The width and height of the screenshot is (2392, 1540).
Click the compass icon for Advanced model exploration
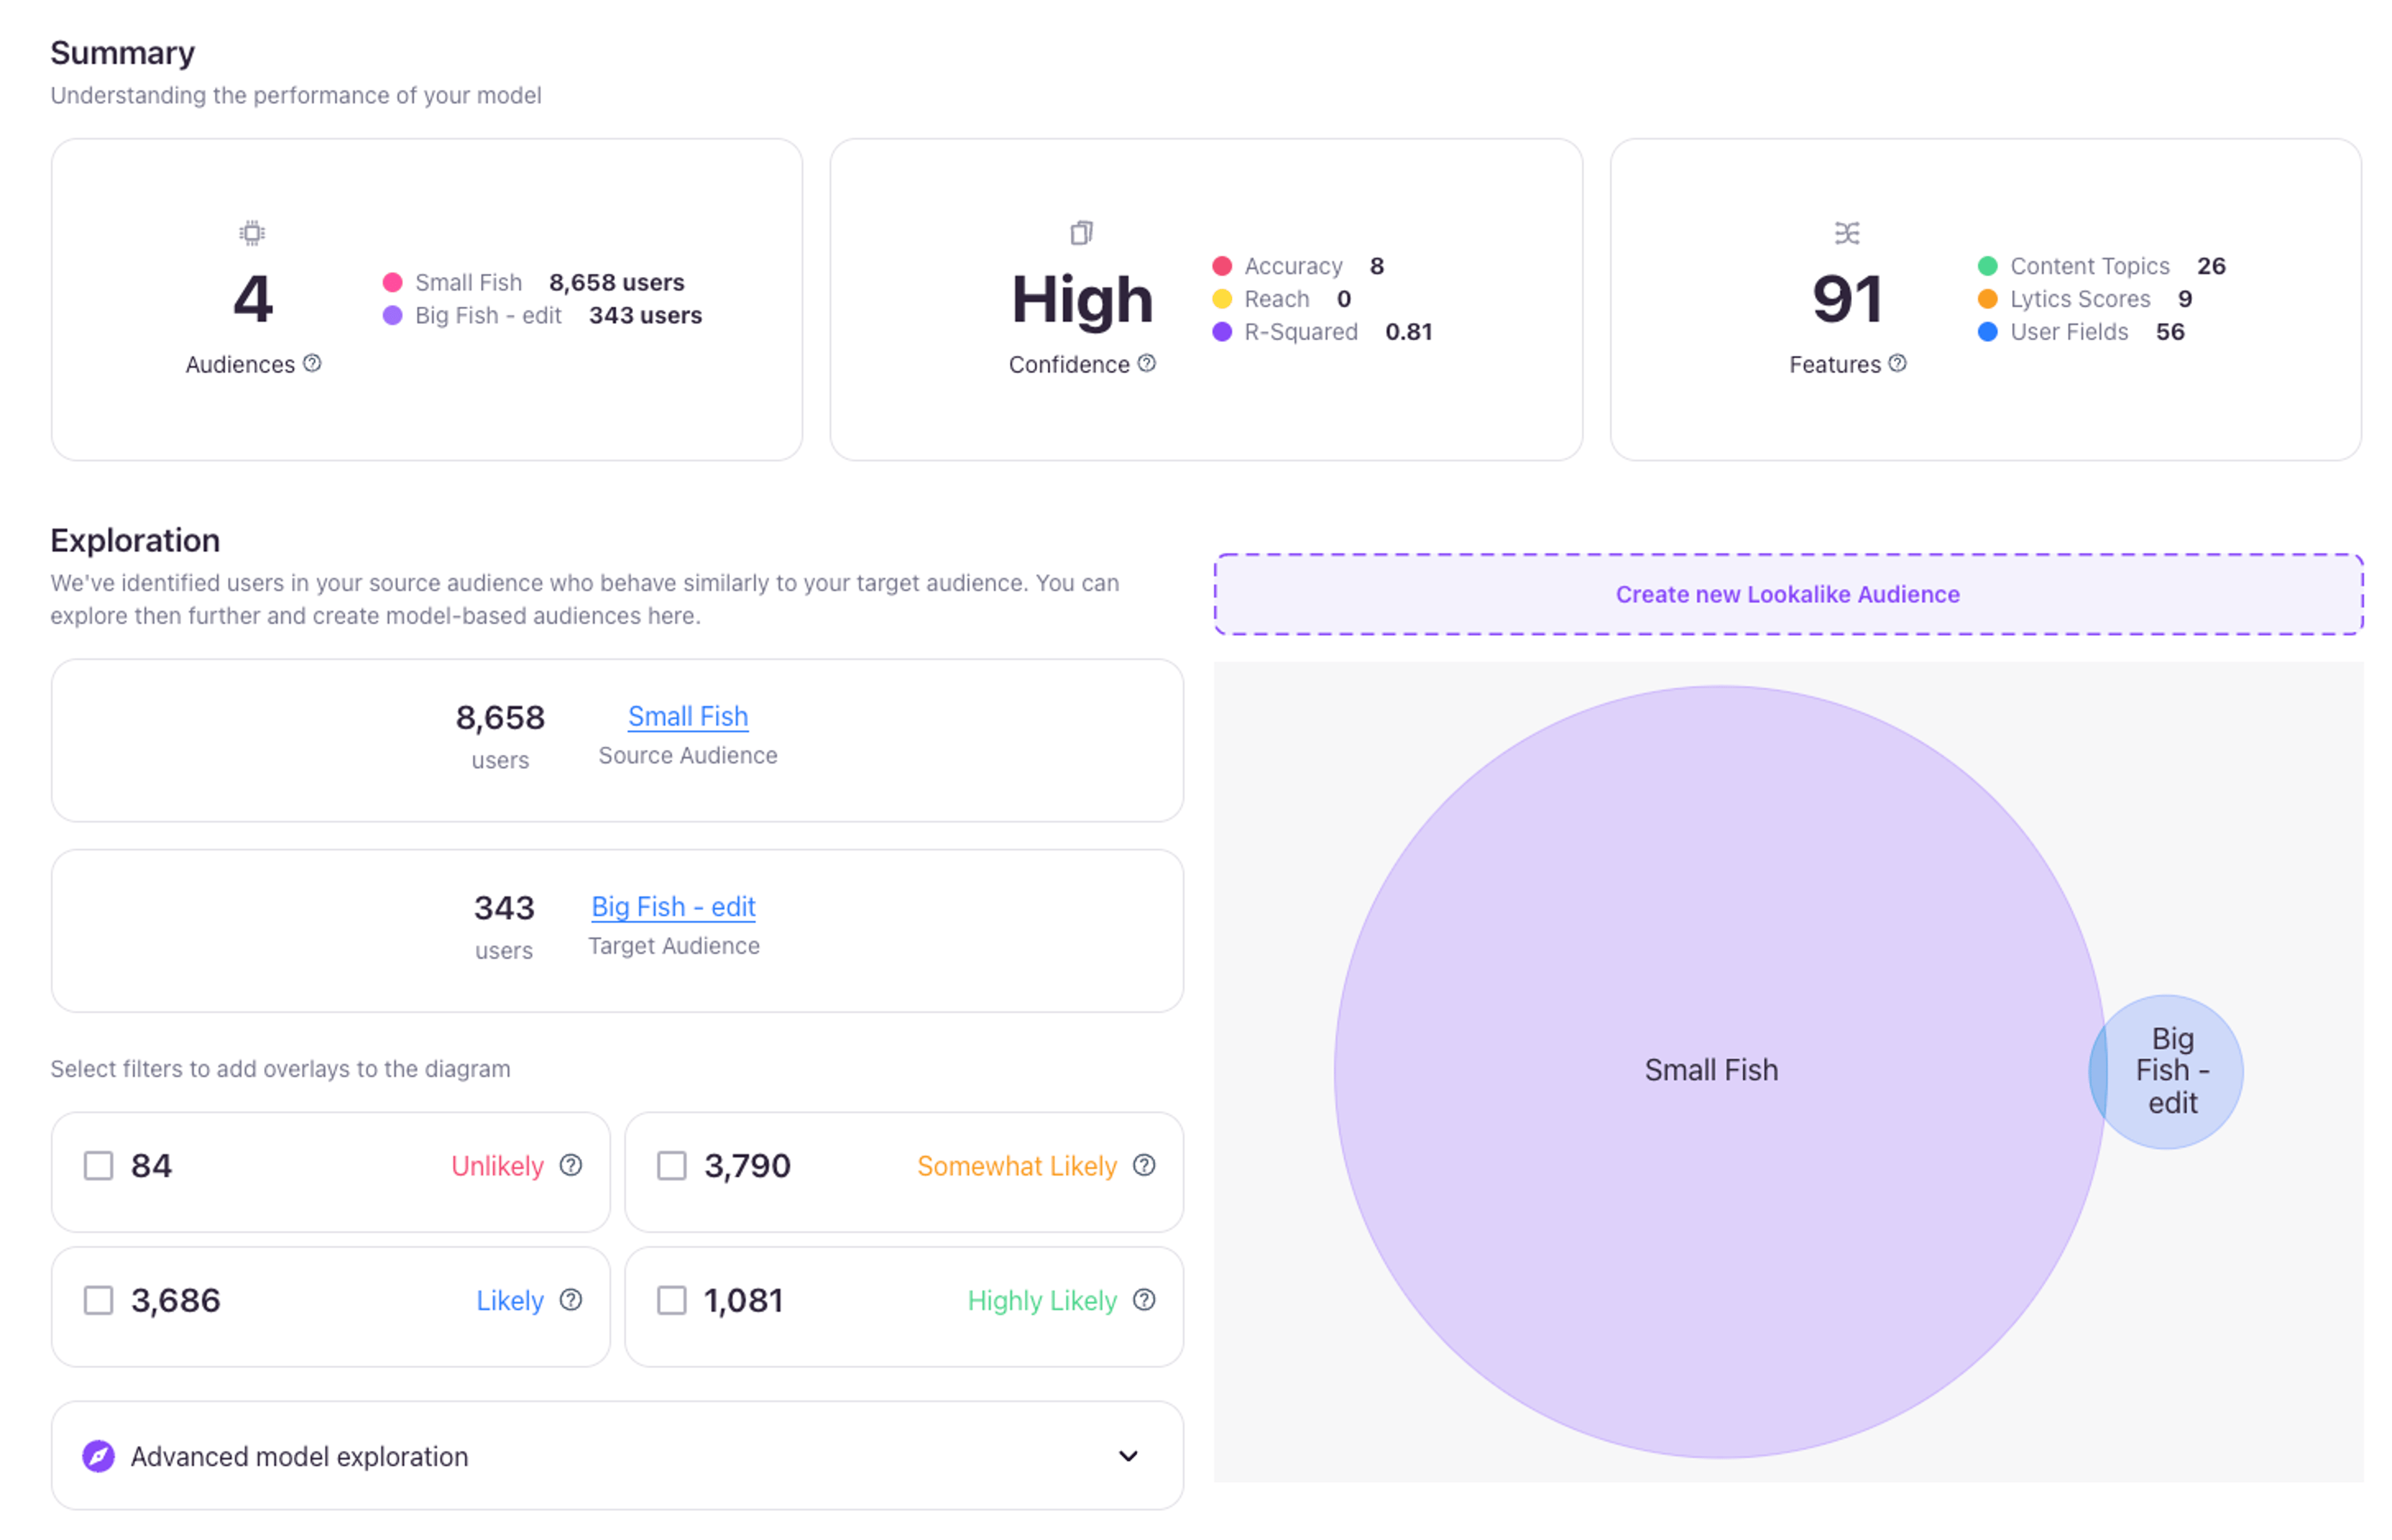click(98, 1456)
